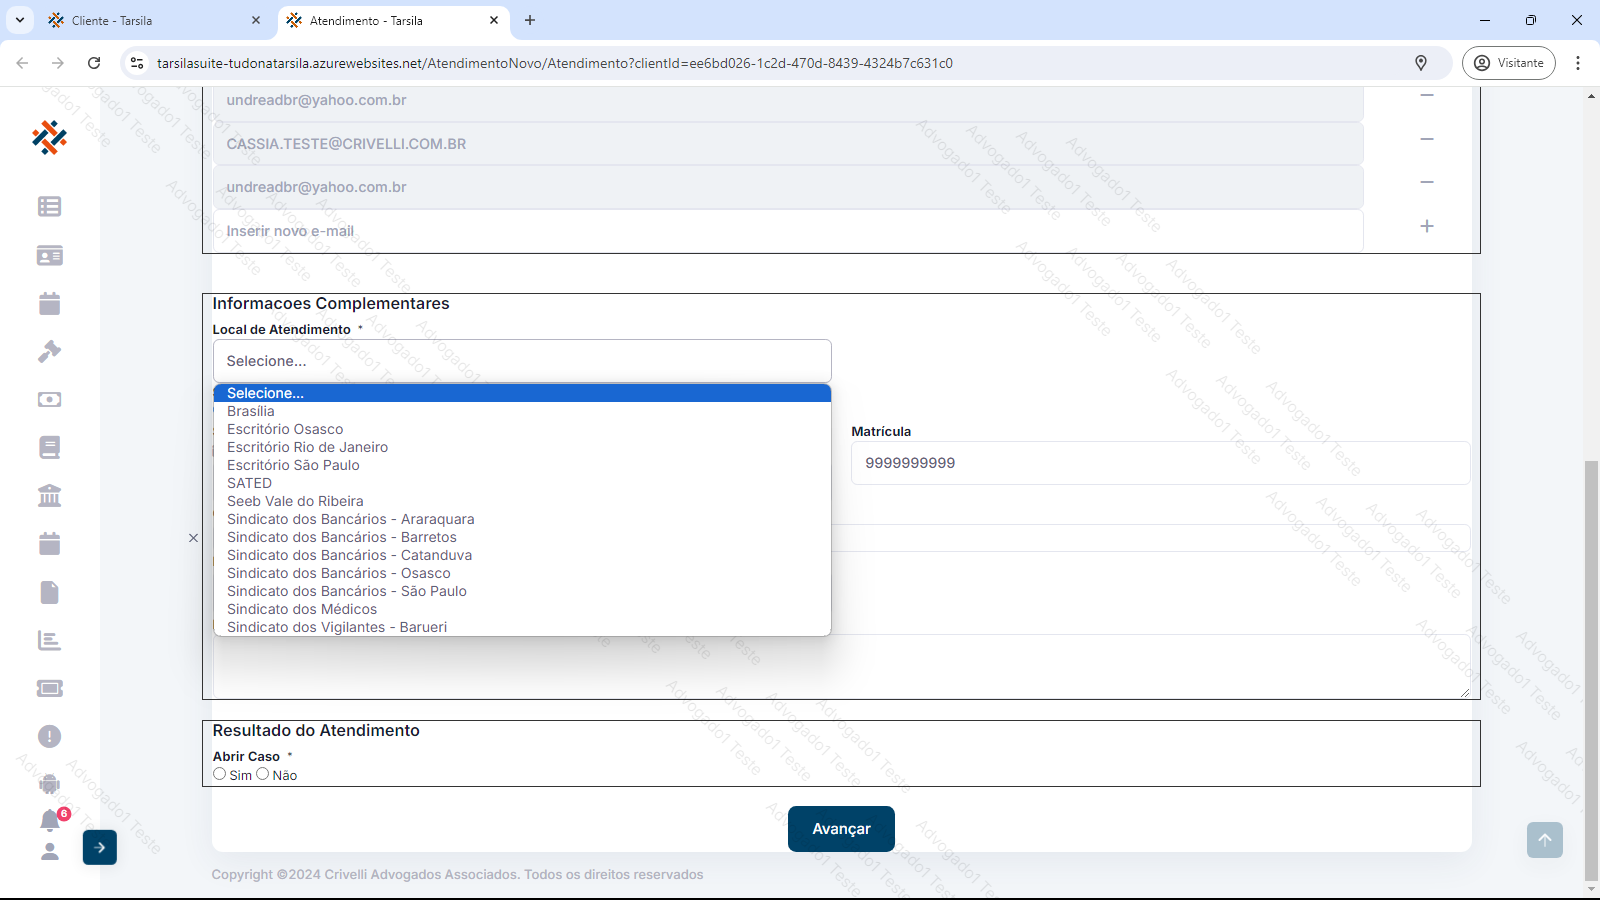The image size is (1600, 900).
Task: Click the bar chart reports icon
Action: pyautogui.click(x=49, y=640)
